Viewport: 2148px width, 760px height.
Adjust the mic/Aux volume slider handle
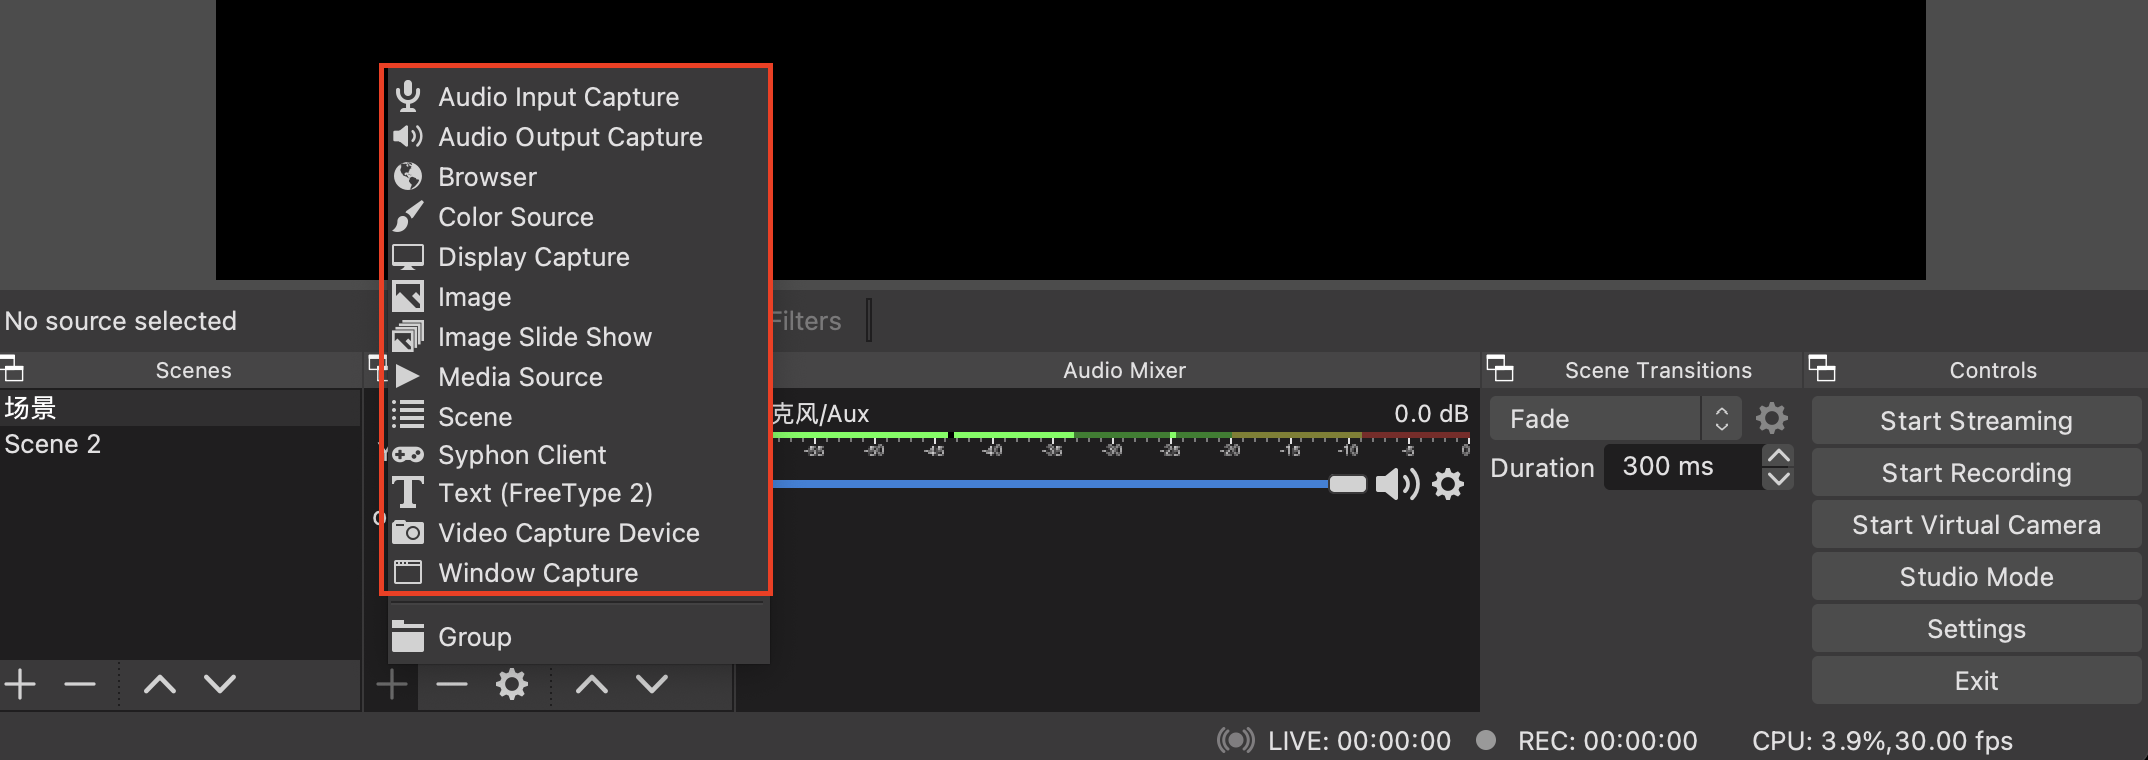point(1347,485)
